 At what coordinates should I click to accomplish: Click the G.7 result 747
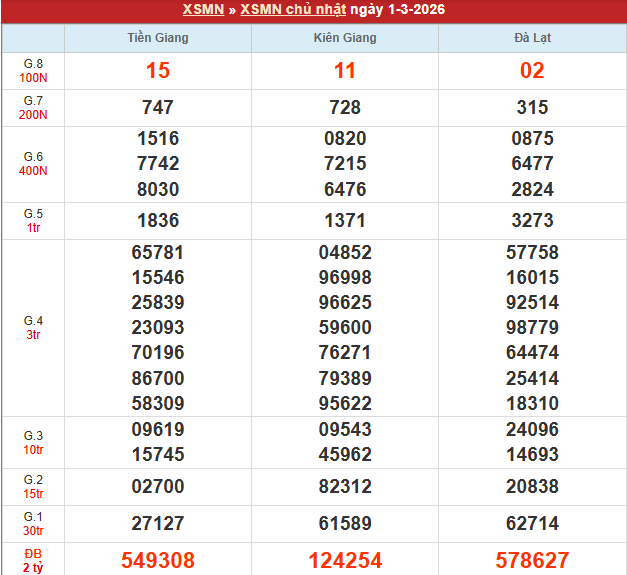point(158,108)
